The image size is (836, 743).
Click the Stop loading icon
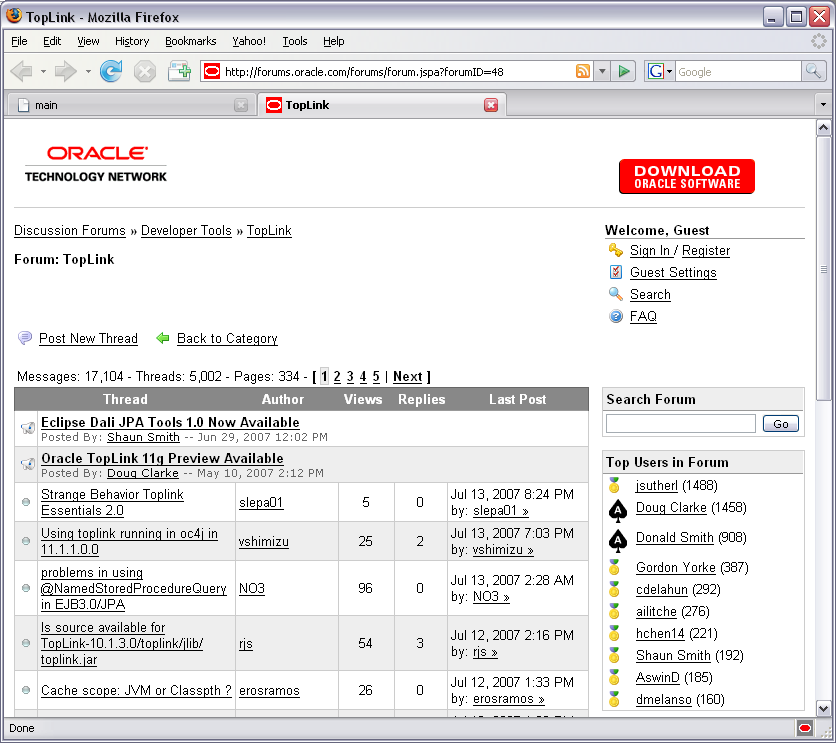pyautogui.click(x=144, y=71)
